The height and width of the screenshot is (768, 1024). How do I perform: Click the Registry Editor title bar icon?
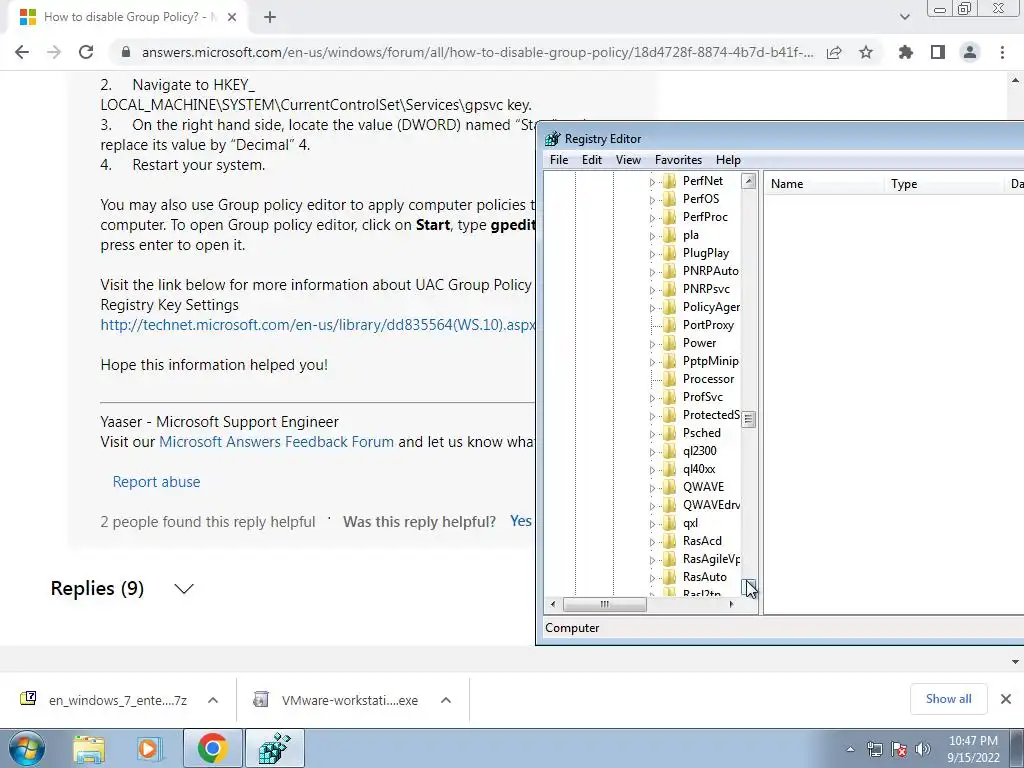(552, 138)
